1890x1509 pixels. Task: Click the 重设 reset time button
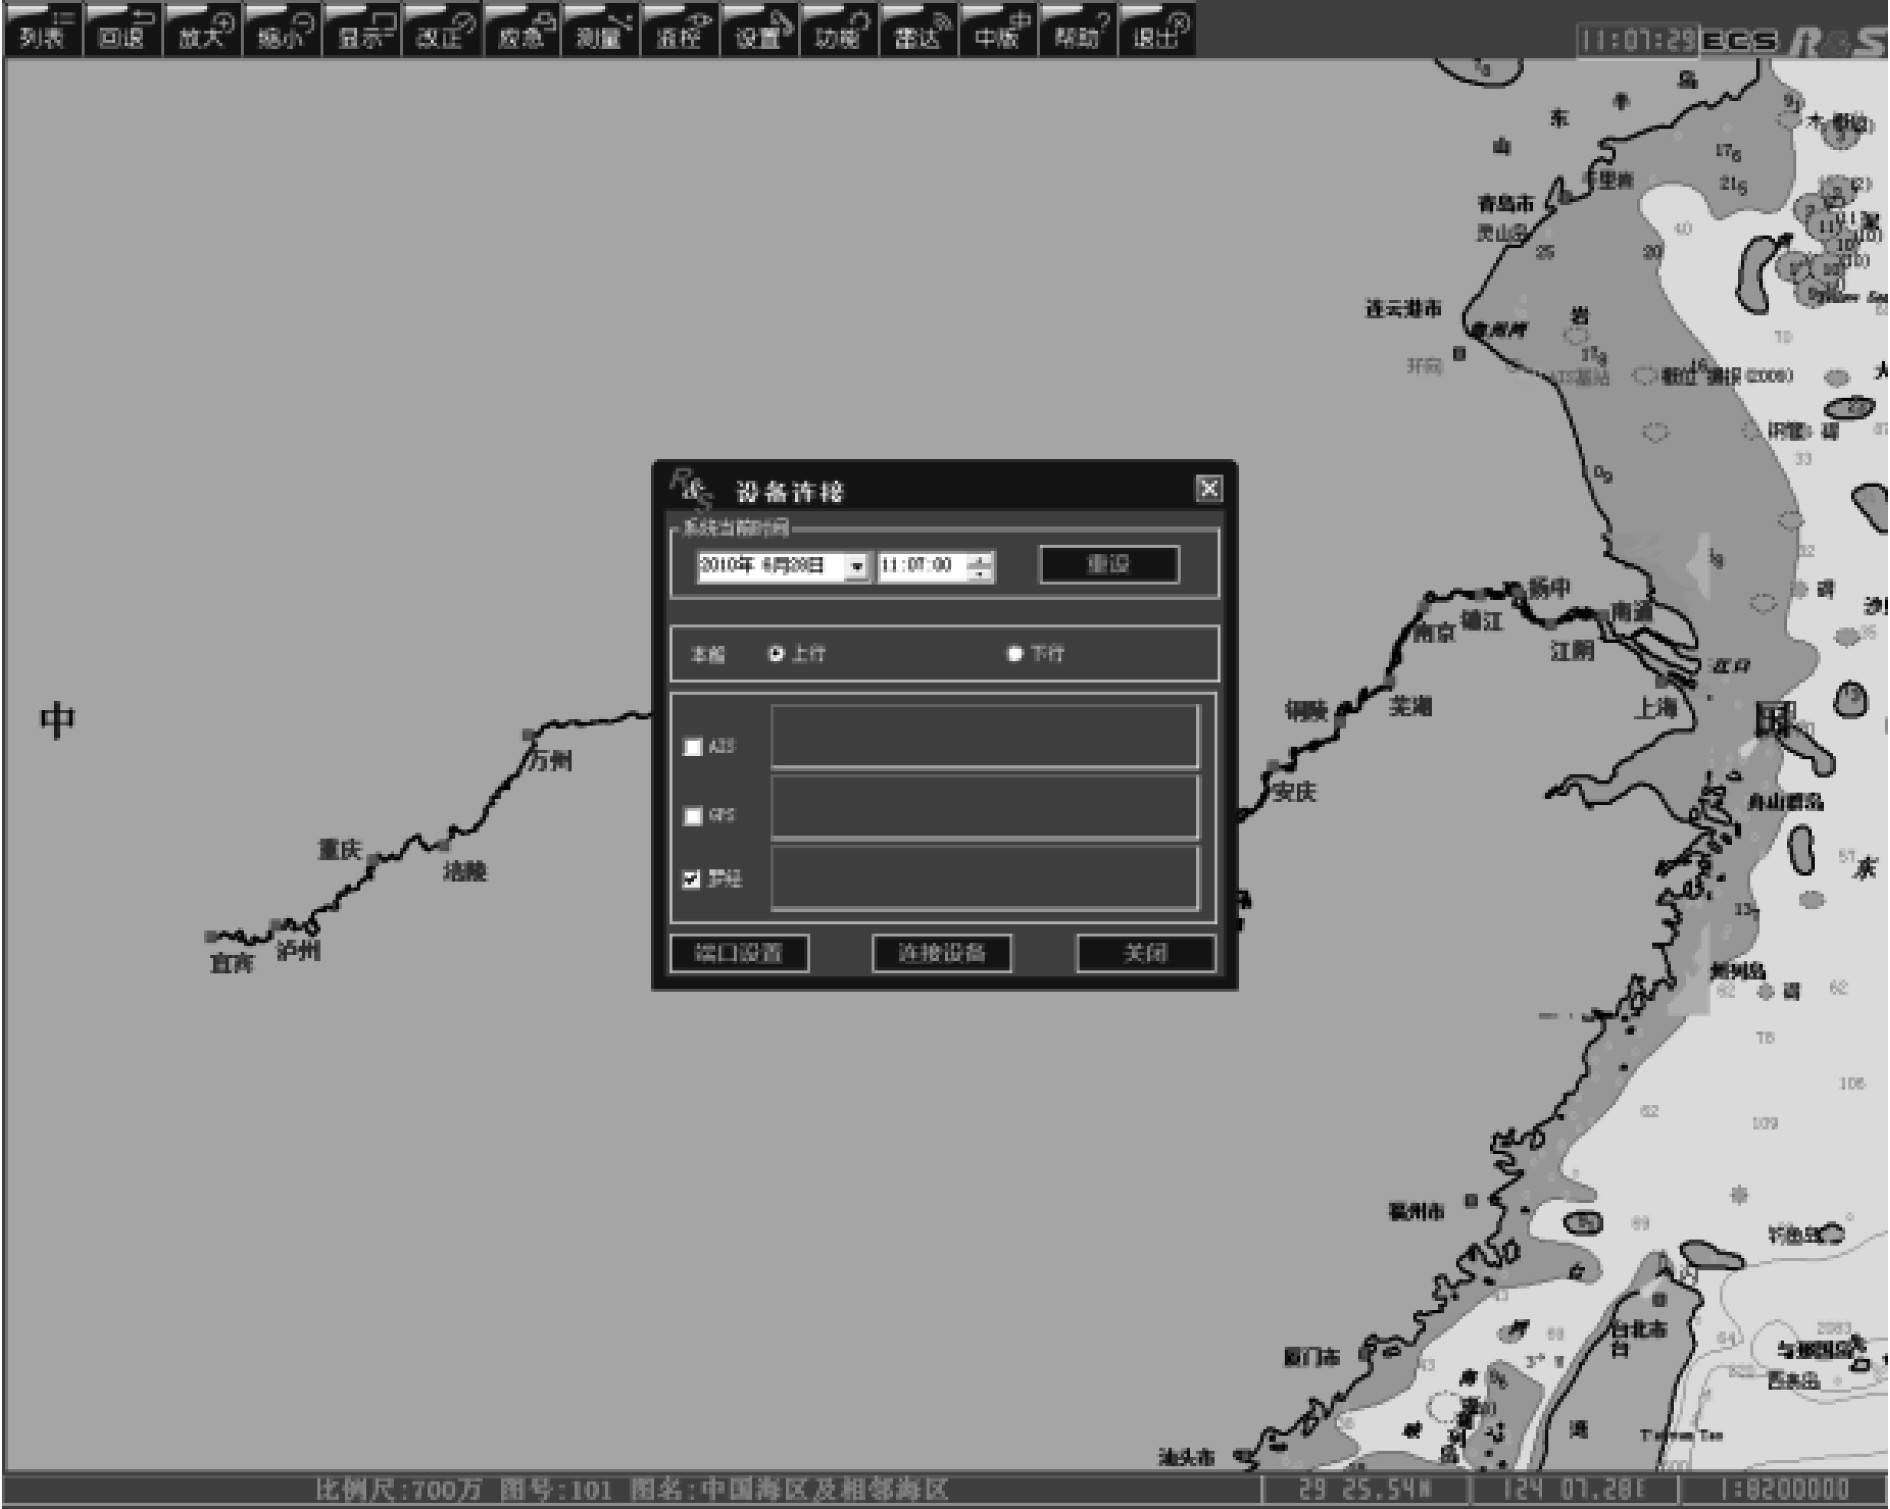[1109, 564]
